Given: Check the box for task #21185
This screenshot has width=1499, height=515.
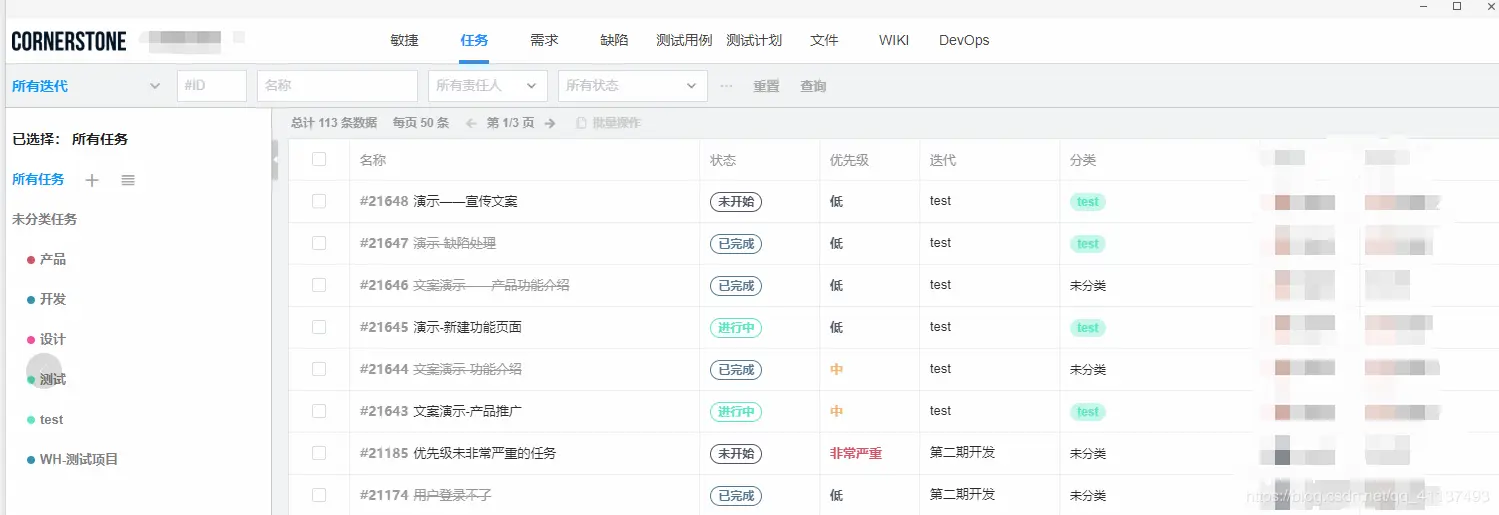Looking at the screenshot, I should click(x=319, y=453).
